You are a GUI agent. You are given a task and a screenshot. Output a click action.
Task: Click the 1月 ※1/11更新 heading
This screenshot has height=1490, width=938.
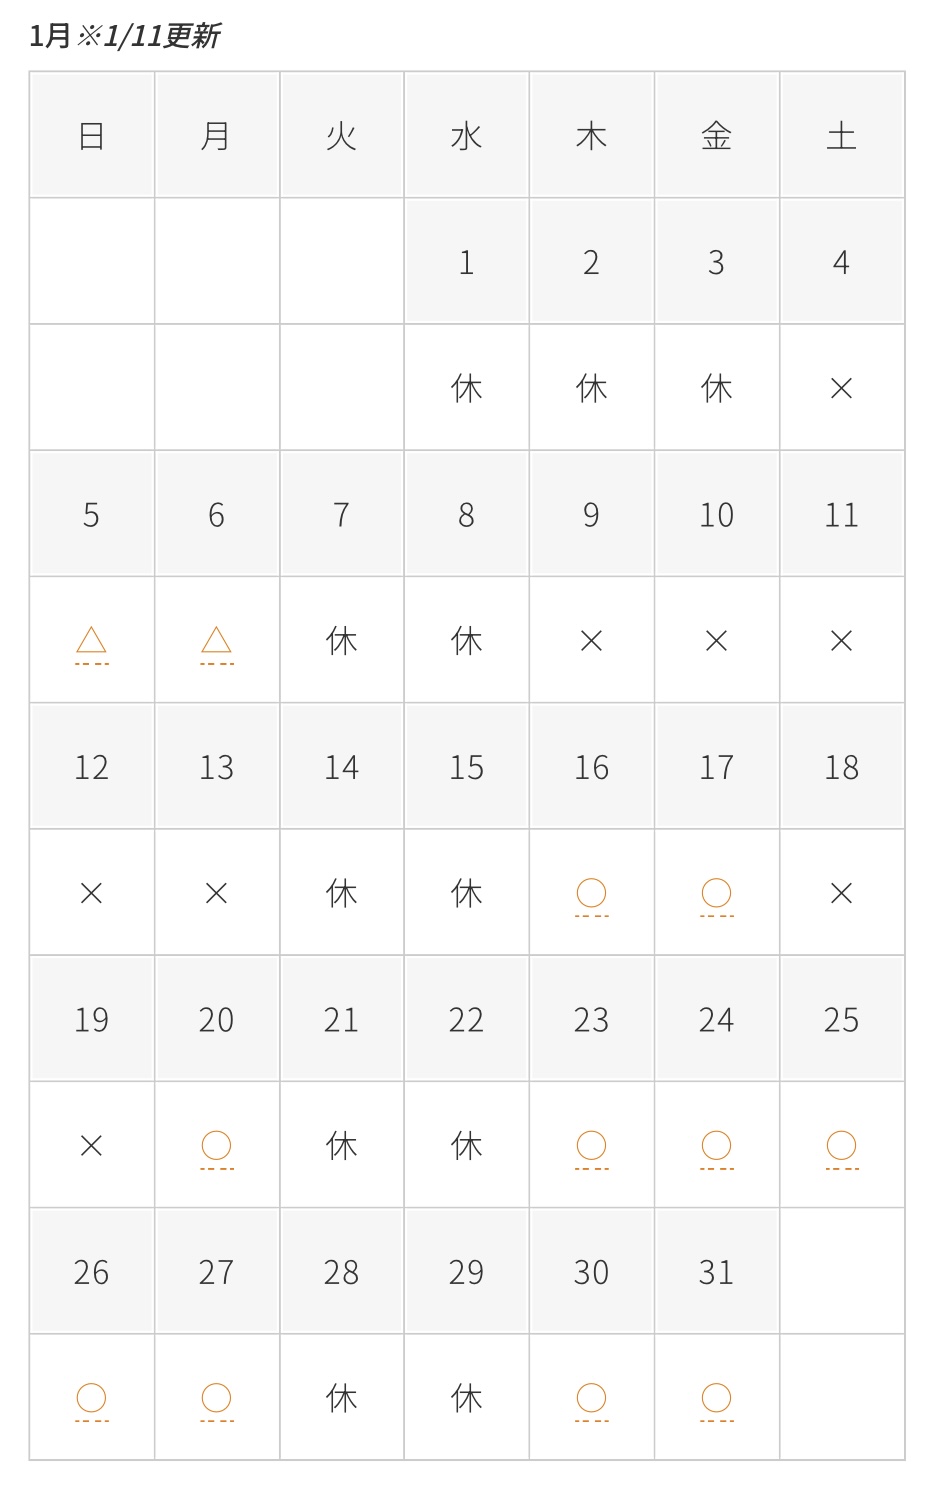pyautogui.click(x=124, y=36)
